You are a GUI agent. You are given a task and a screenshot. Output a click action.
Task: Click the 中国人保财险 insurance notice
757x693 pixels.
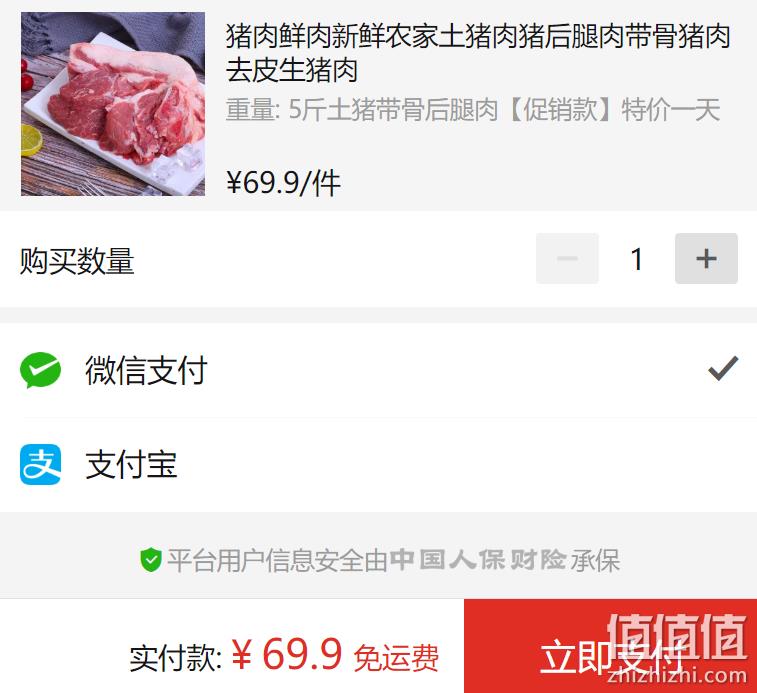click(x=379, y=560)
